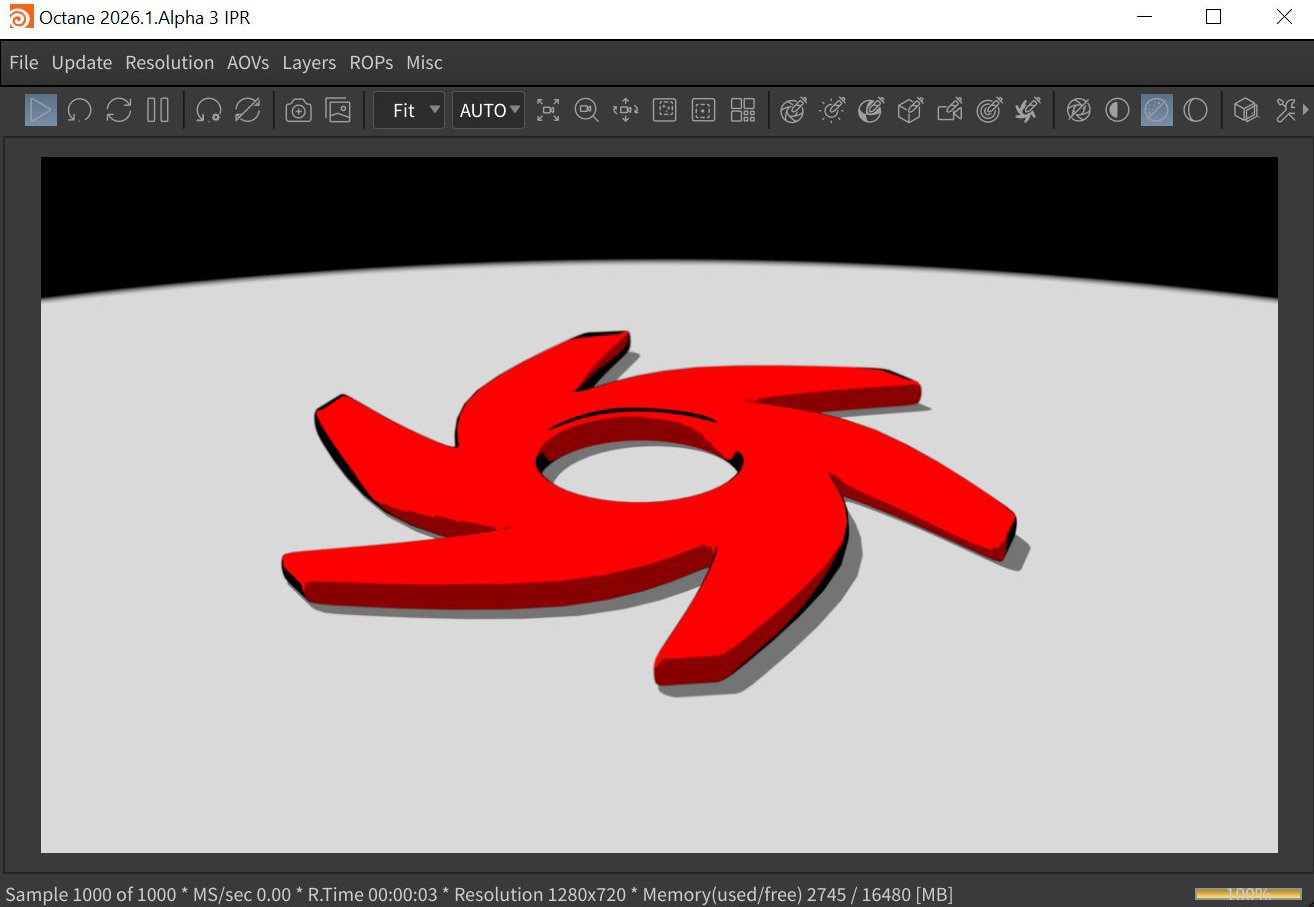Open the Resolution menu

point(169,62)
